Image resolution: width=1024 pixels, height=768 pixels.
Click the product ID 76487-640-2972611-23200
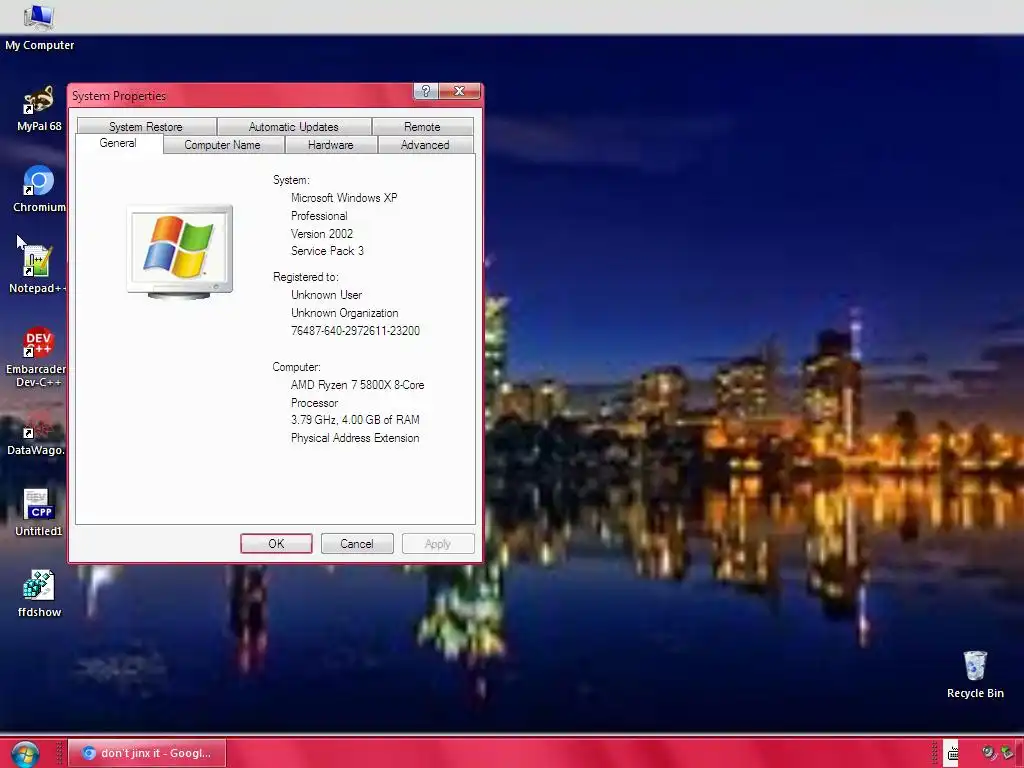[x=355, y=330]
